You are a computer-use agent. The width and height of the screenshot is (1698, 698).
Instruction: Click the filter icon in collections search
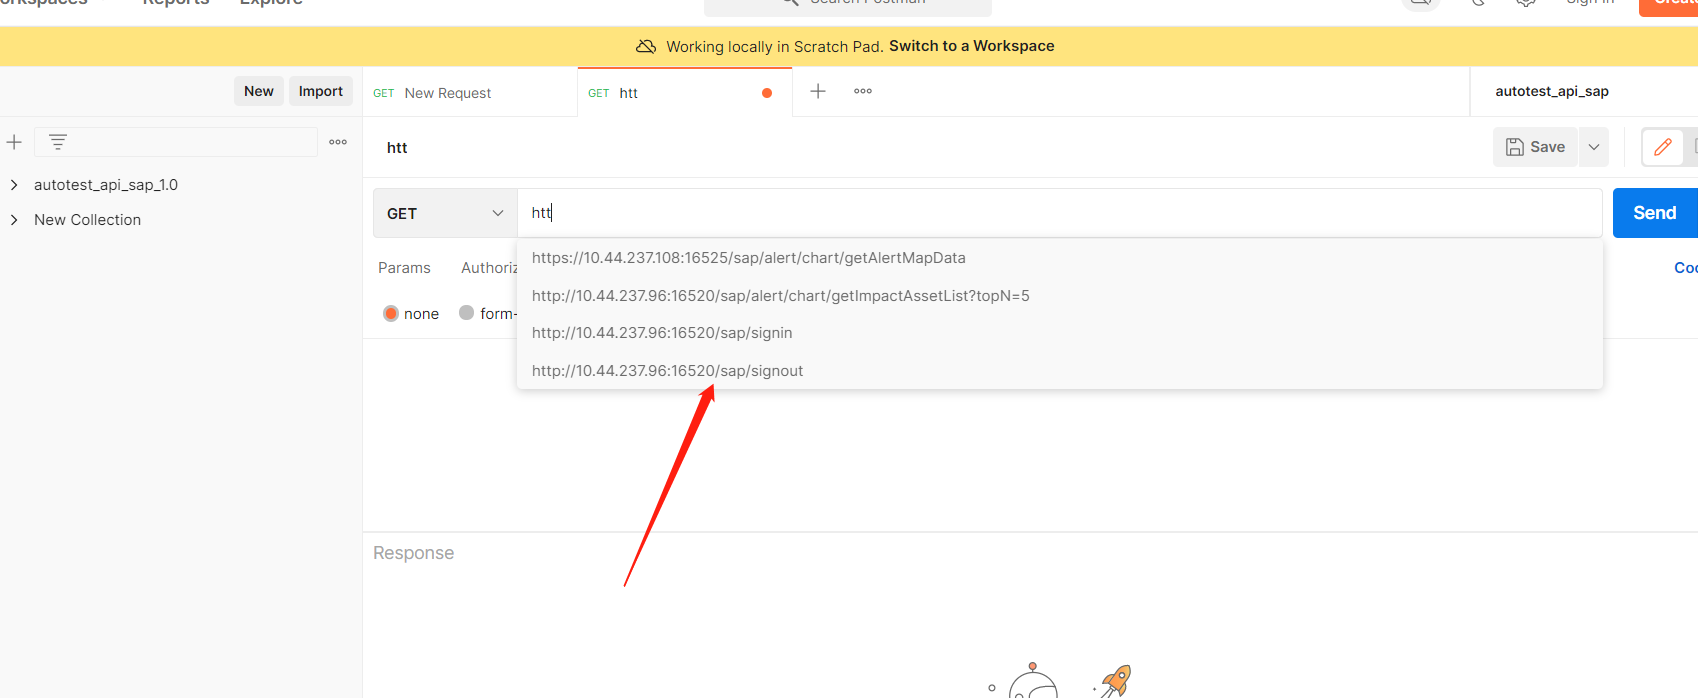click(x=58, y=142)
